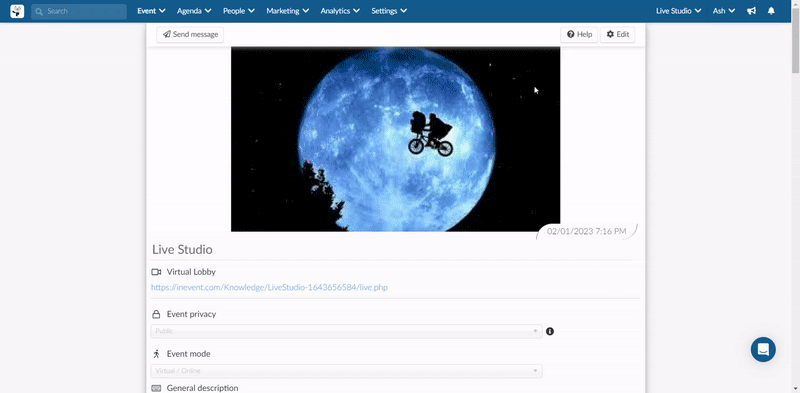Click the Event mode label
Screen dimensions: 800x393
click(x=188, y=354)
